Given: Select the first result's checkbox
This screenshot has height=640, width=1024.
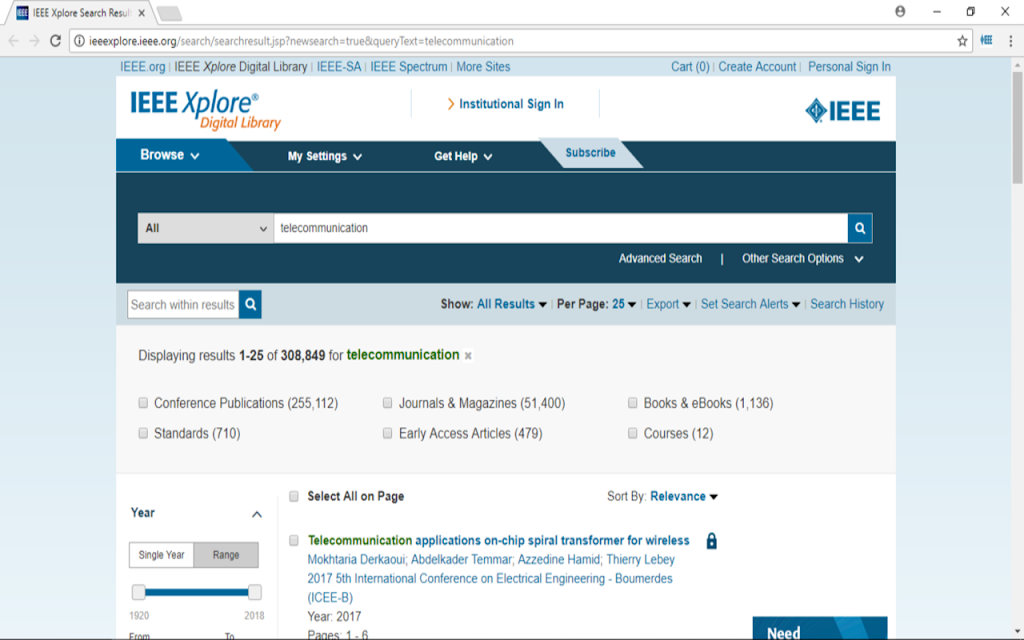Looking at the screenshot, I should (x=294, y=540).
